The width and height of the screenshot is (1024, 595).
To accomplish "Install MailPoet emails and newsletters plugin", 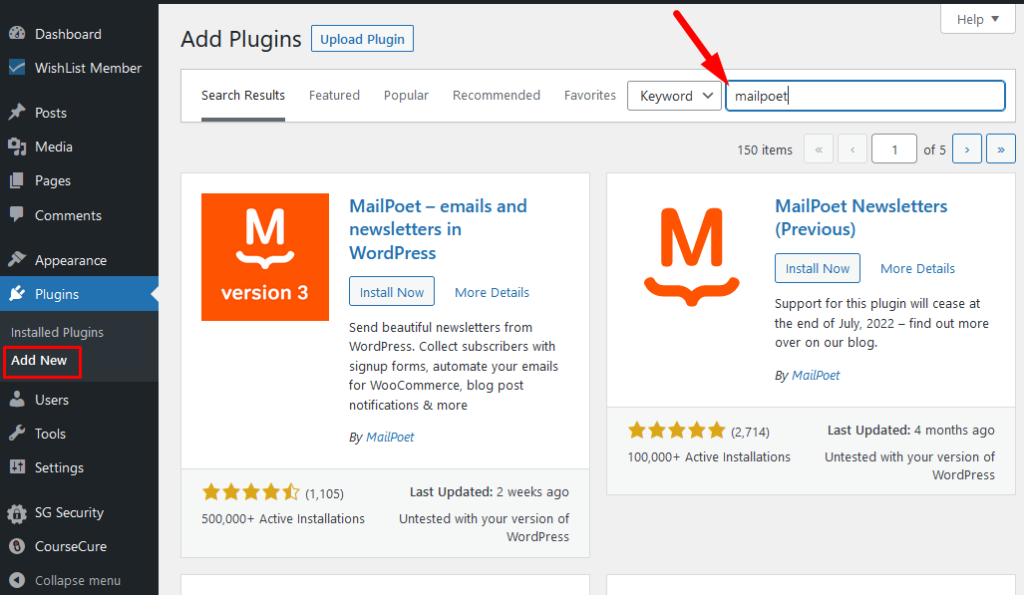I will 392,291.
